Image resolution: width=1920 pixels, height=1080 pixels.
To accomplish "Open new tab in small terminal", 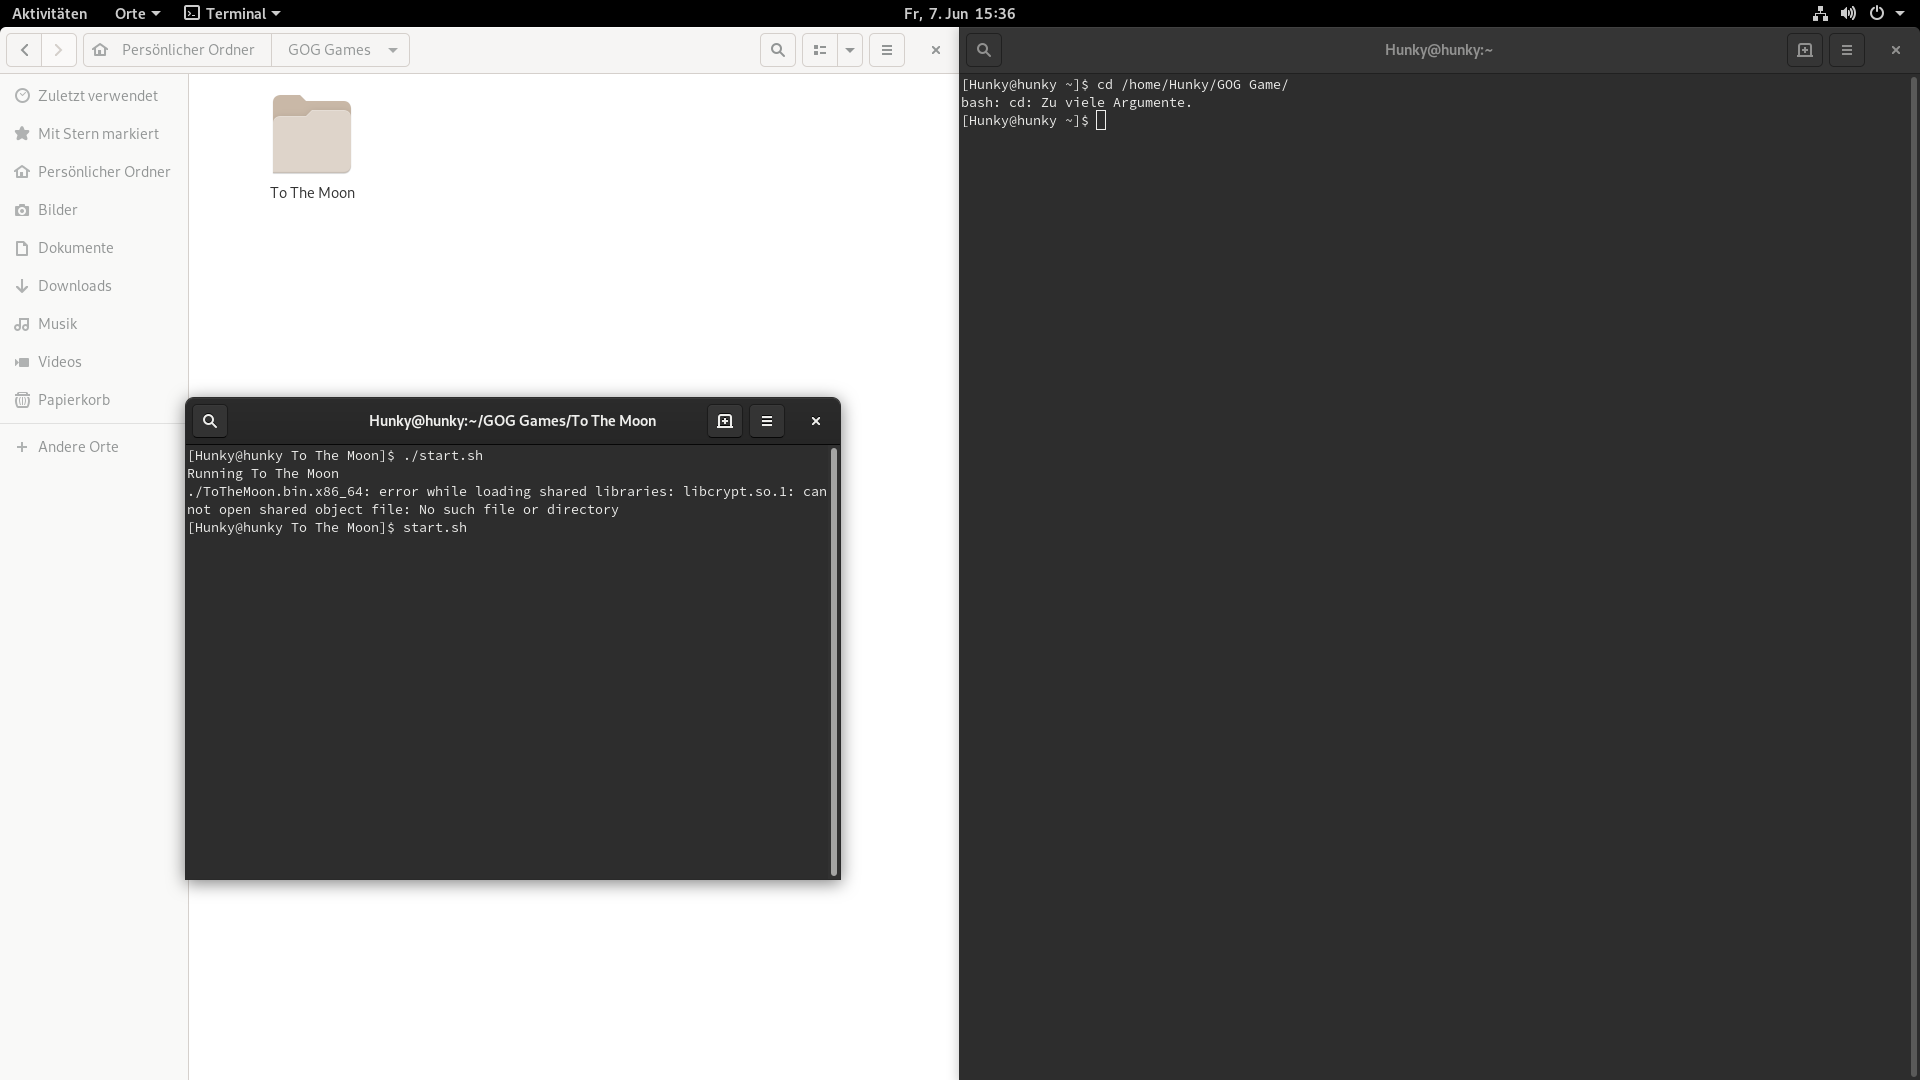I will tap(725, 421).
